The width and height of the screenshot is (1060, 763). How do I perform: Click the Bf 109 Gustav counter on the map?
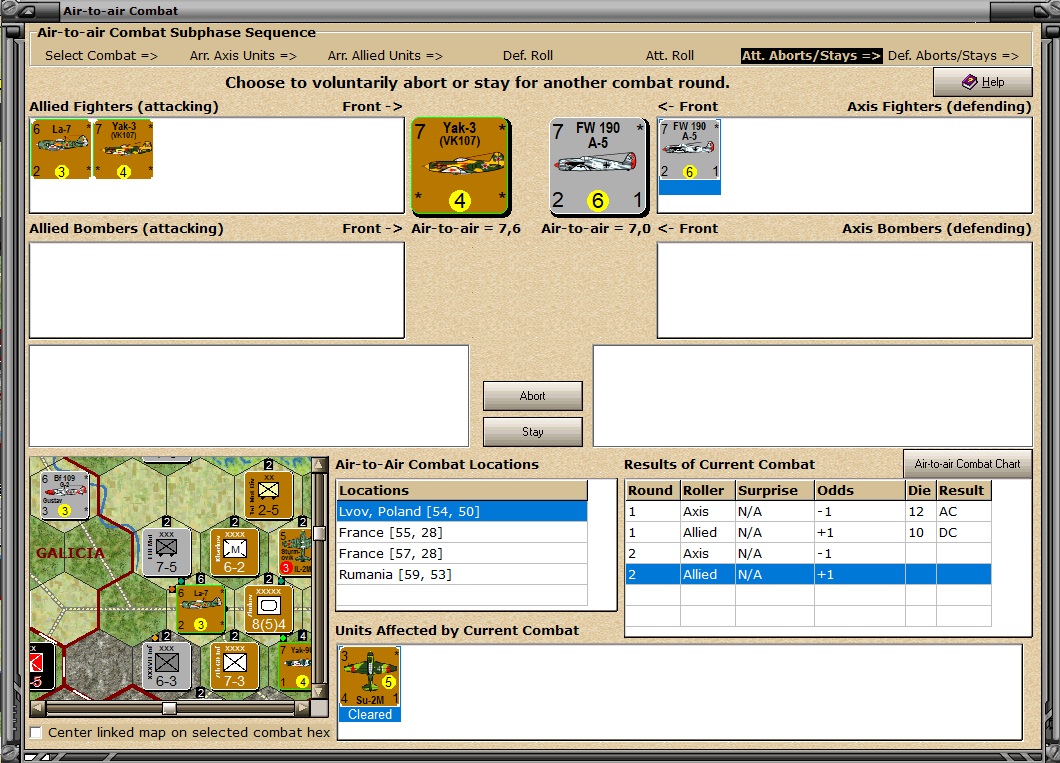tap(65, 495)
